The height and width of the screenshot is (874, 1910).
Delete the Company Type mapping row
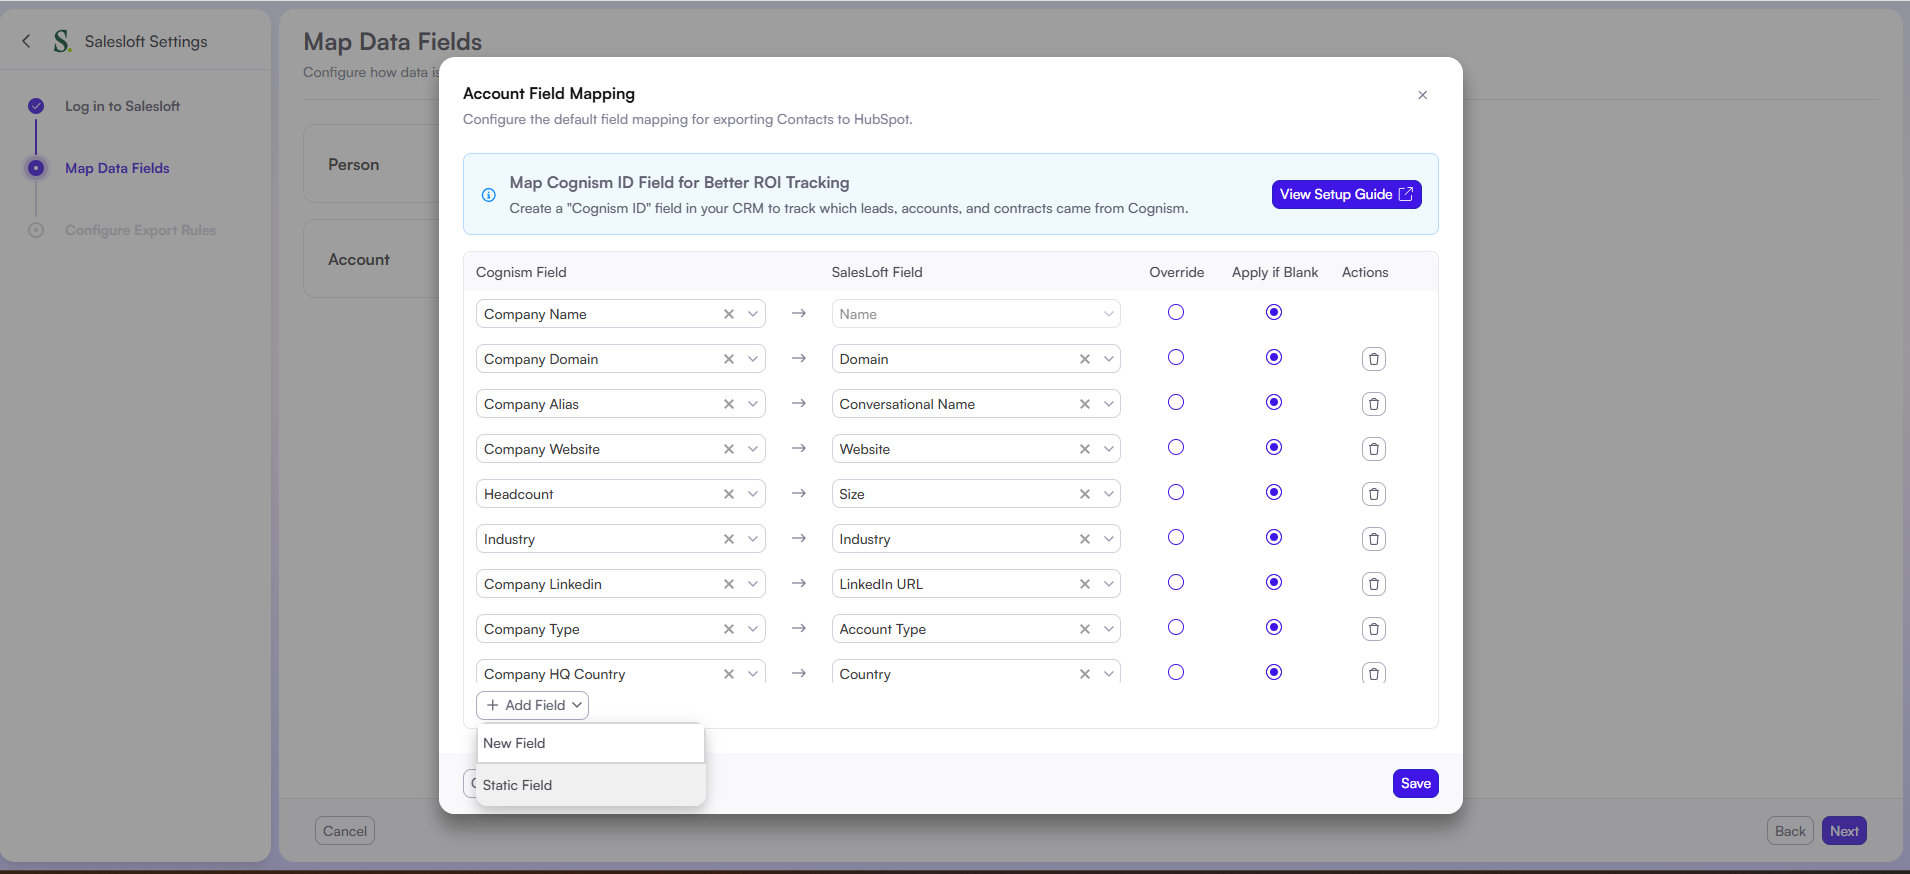[x=1373, y=629]
